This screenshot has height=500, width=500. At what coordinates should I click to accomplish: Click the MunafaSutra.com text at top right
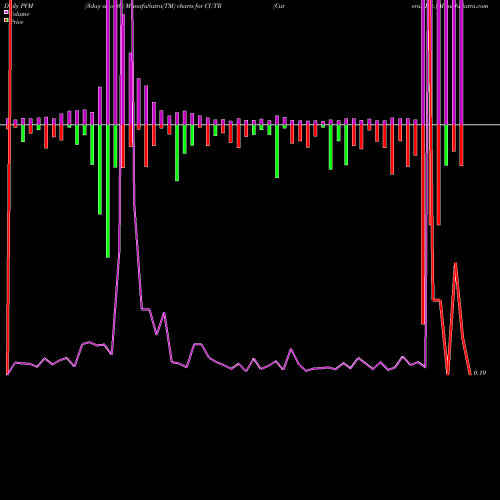(x=463, y=6)
